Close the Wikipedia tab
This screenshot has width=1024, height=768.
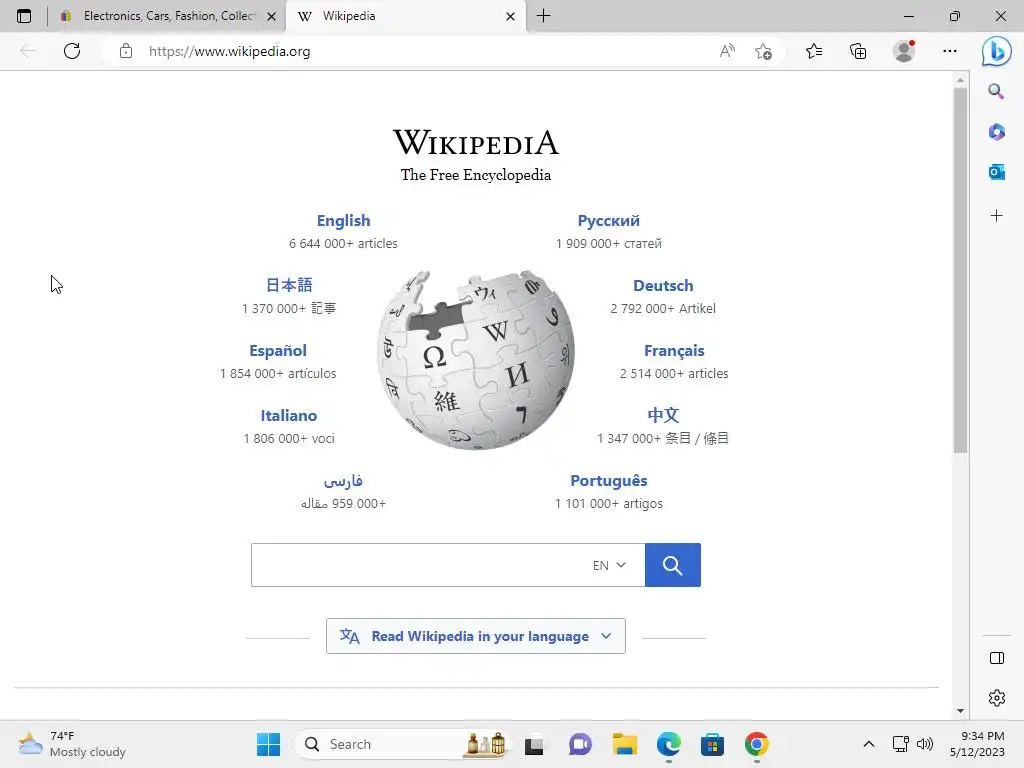pyautogui.click(x=511, y=16)
